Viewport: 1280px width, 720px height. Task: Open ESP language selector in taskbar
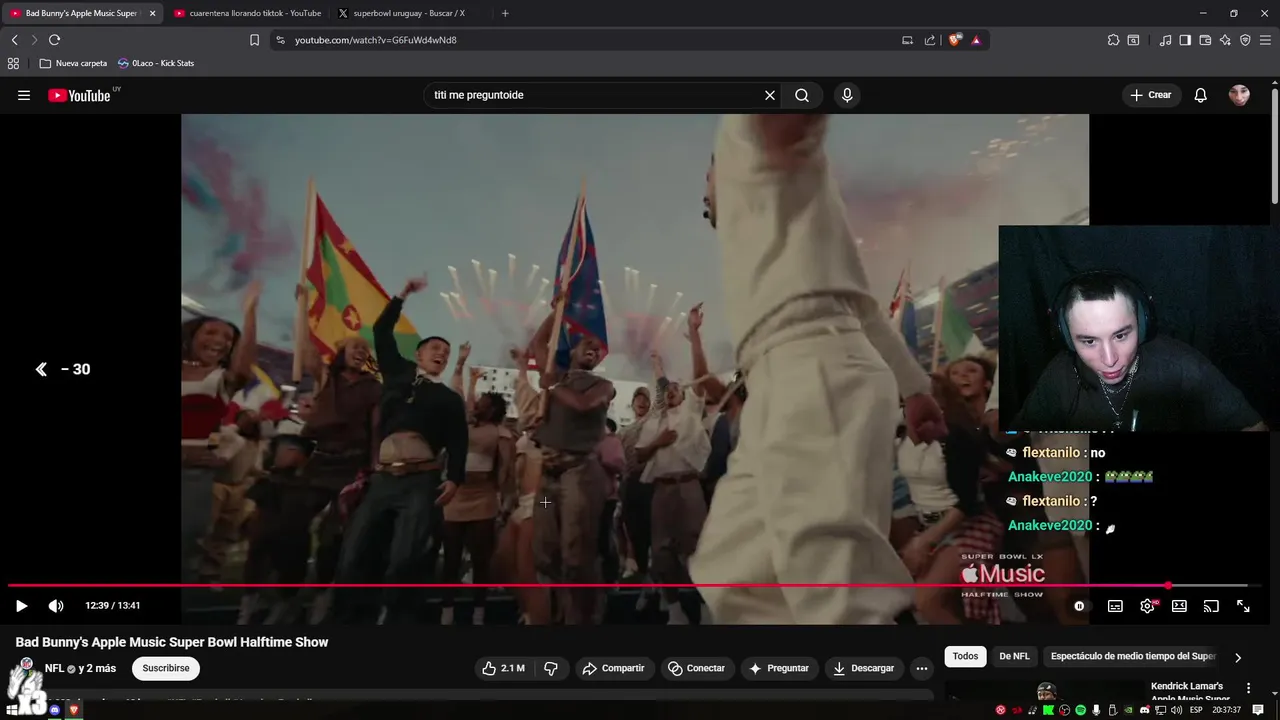(x=1196, y=710)
